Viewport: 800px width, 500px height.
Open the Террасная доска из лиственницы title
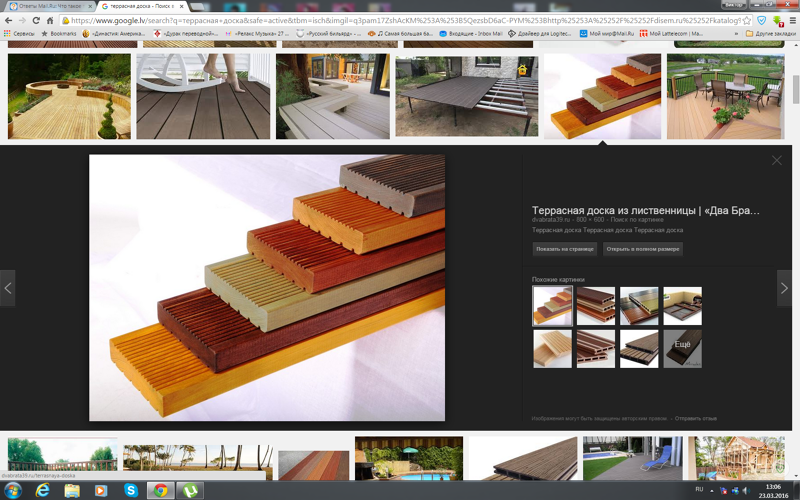click(645, 210)
